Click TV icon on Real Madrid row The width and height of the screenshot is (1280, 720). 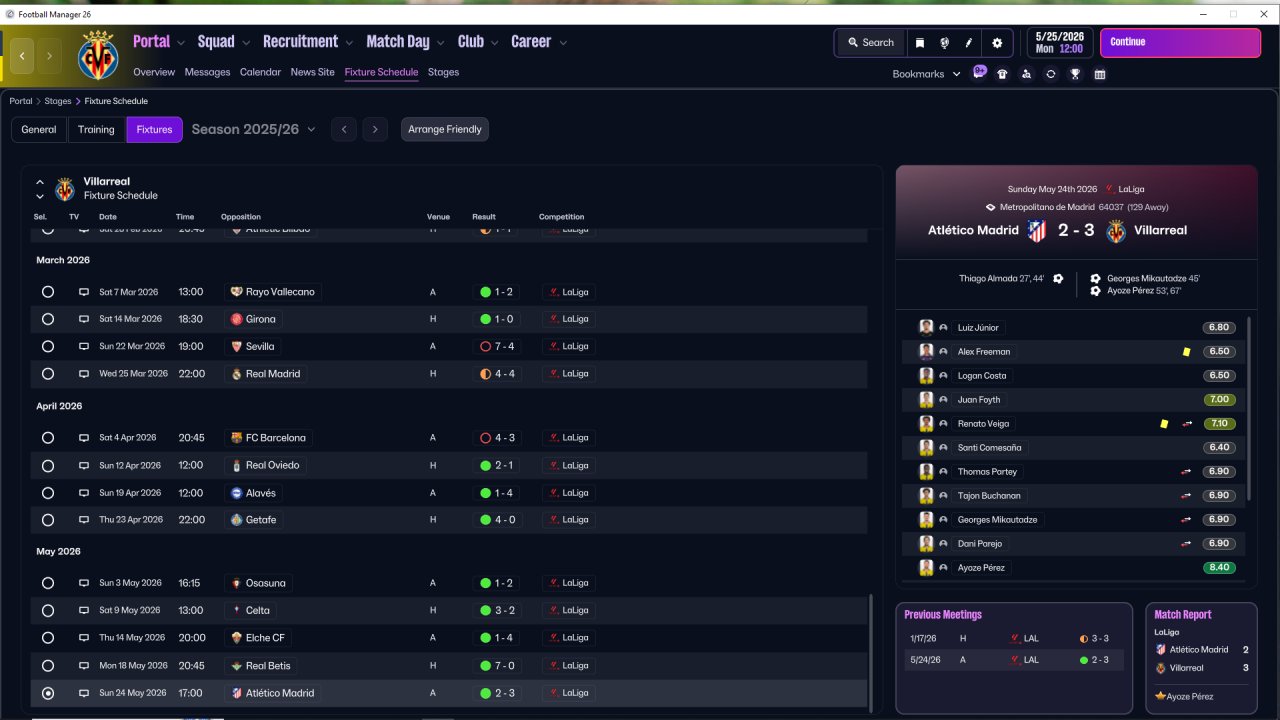coord(84,374)
